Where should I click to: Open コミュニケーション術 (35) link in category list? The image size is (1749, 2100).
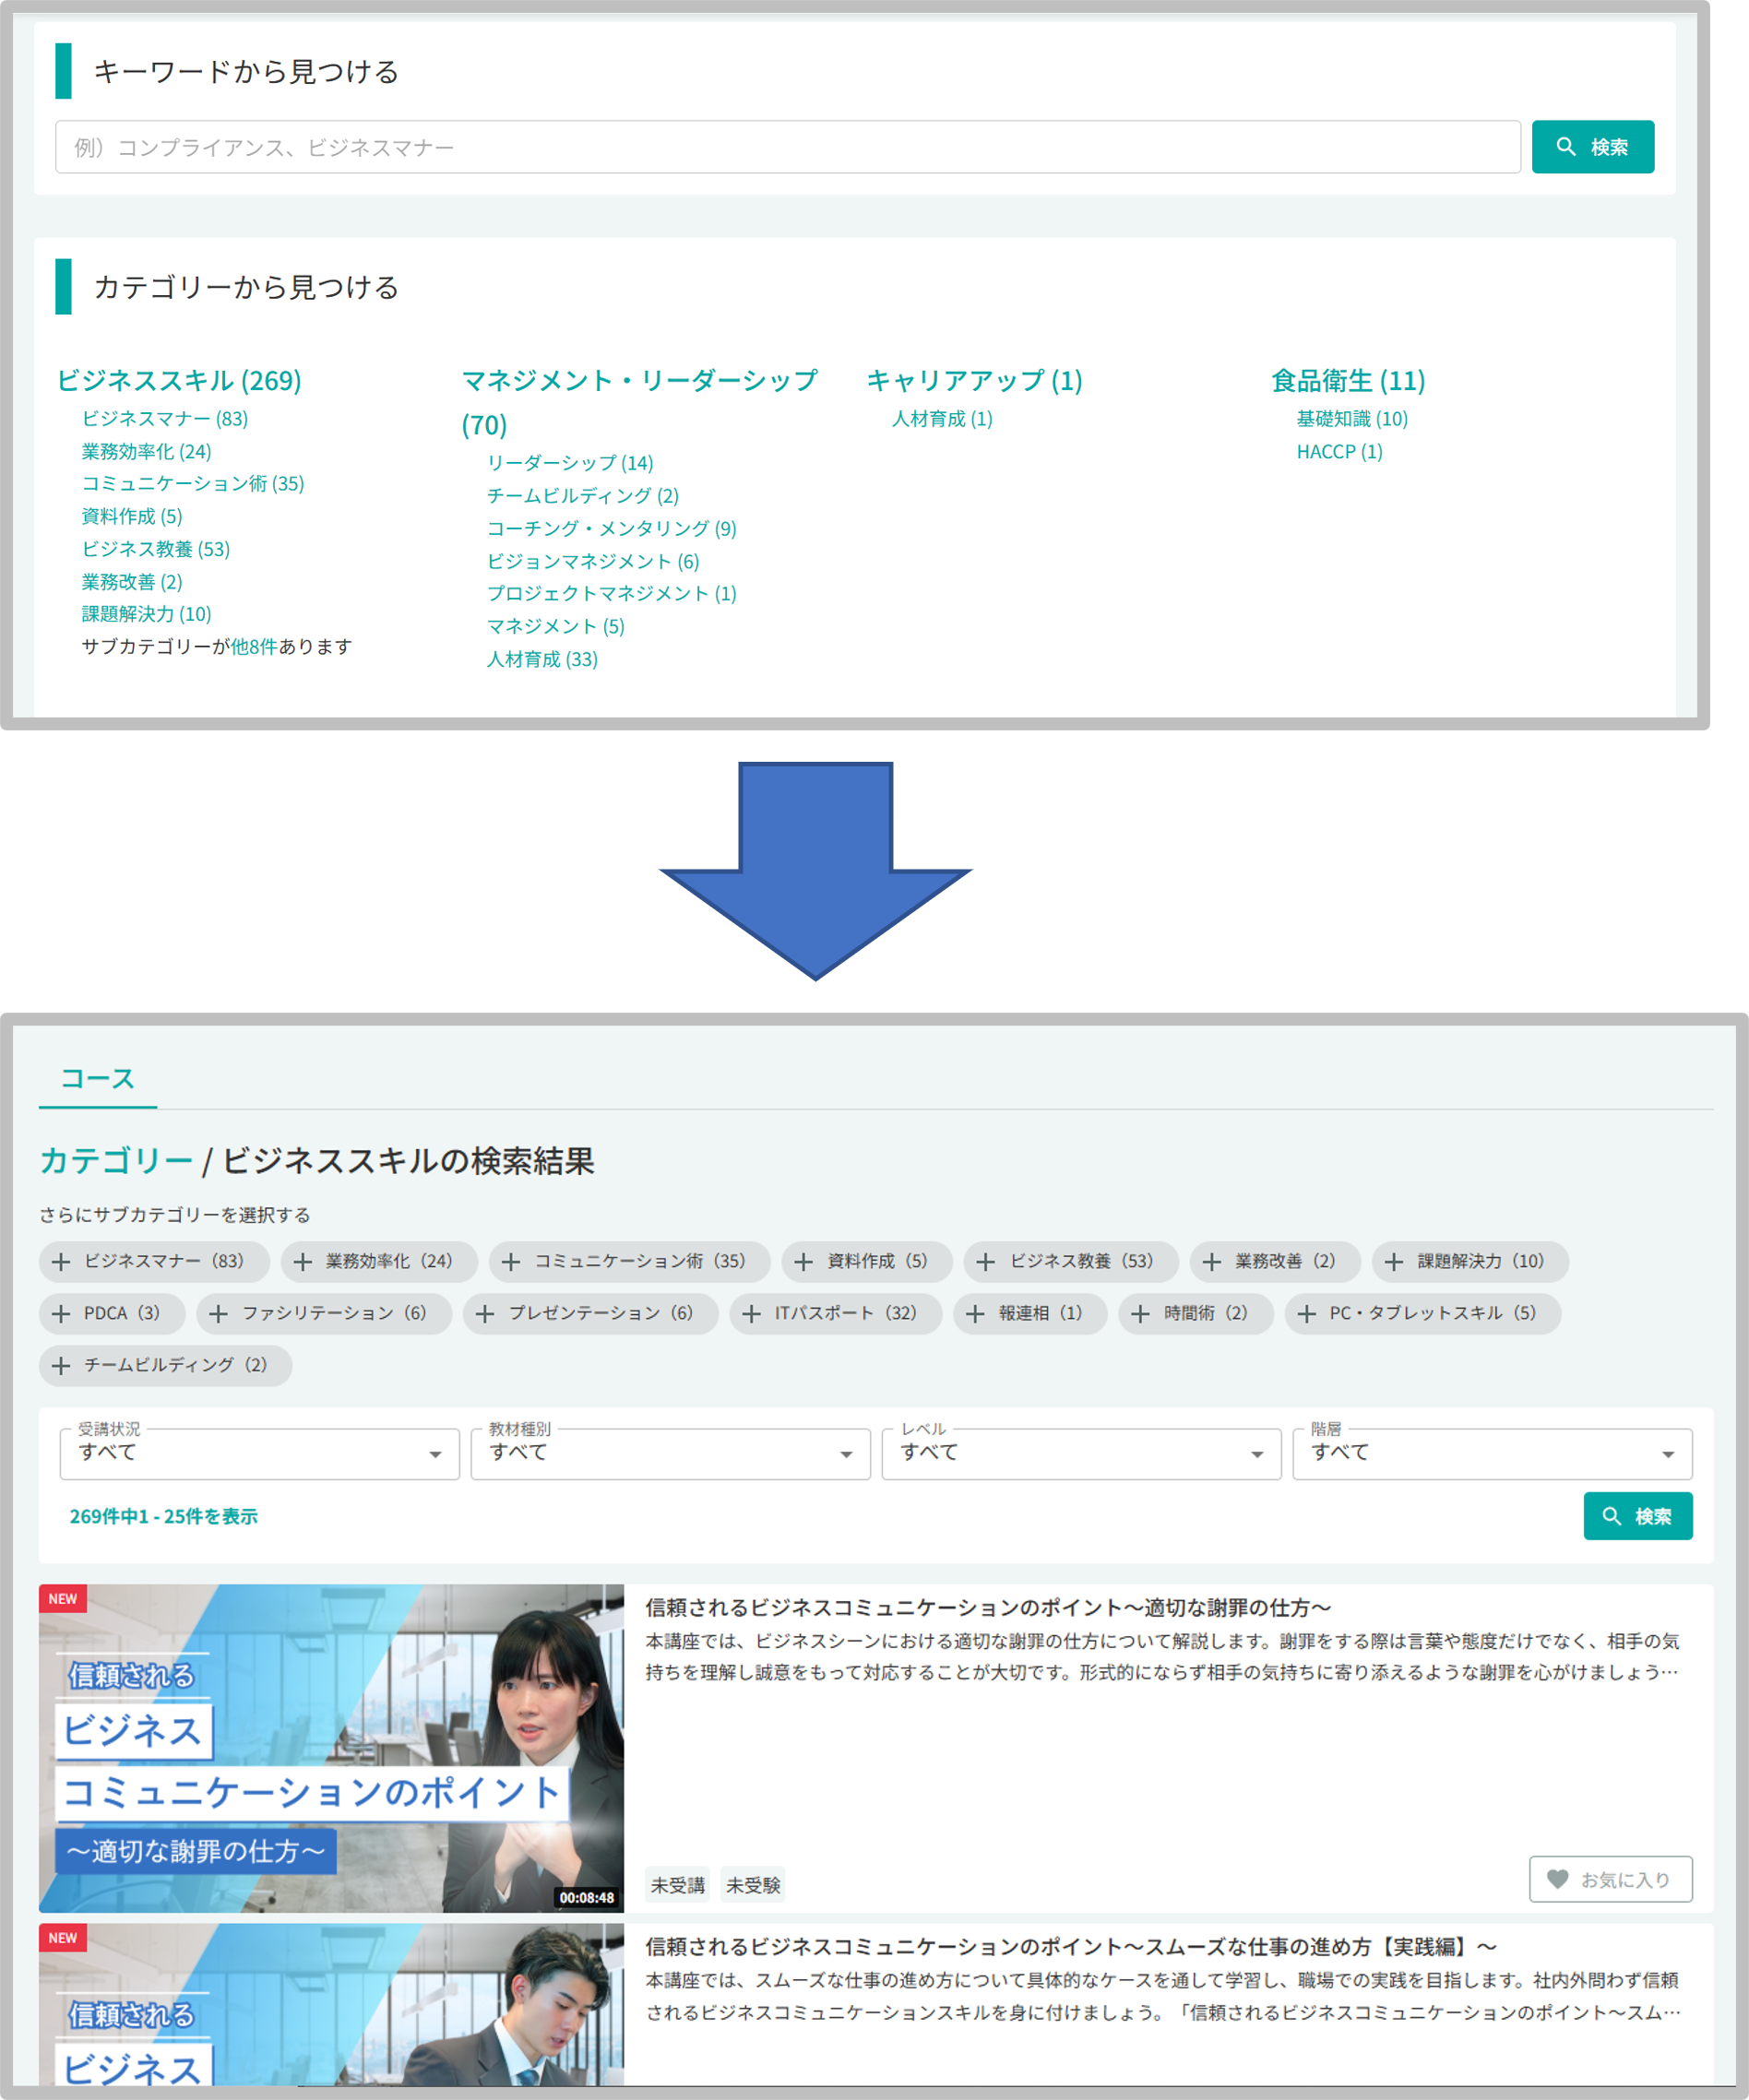(193, 484)
